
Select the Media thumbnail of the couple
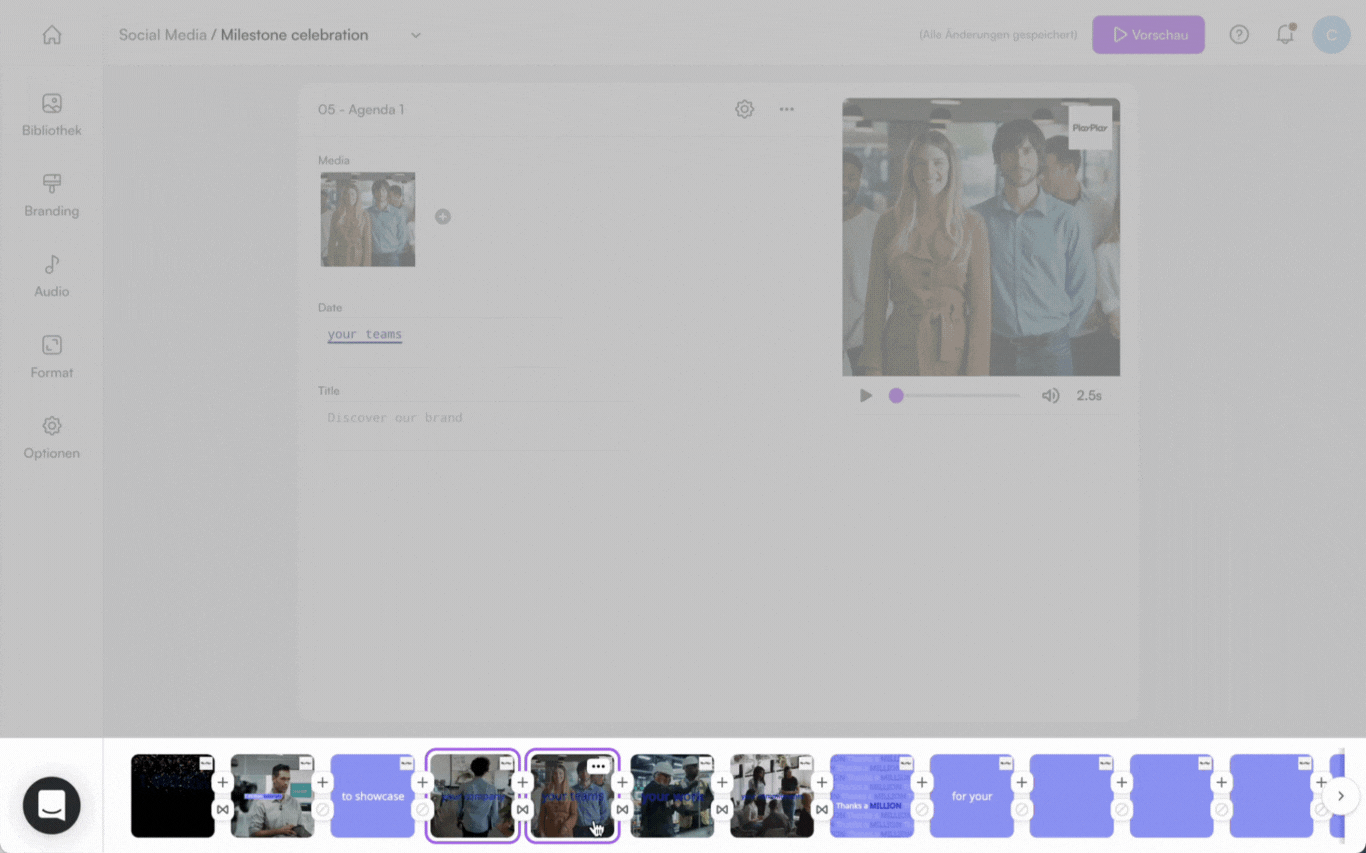(x=368, y=220)
